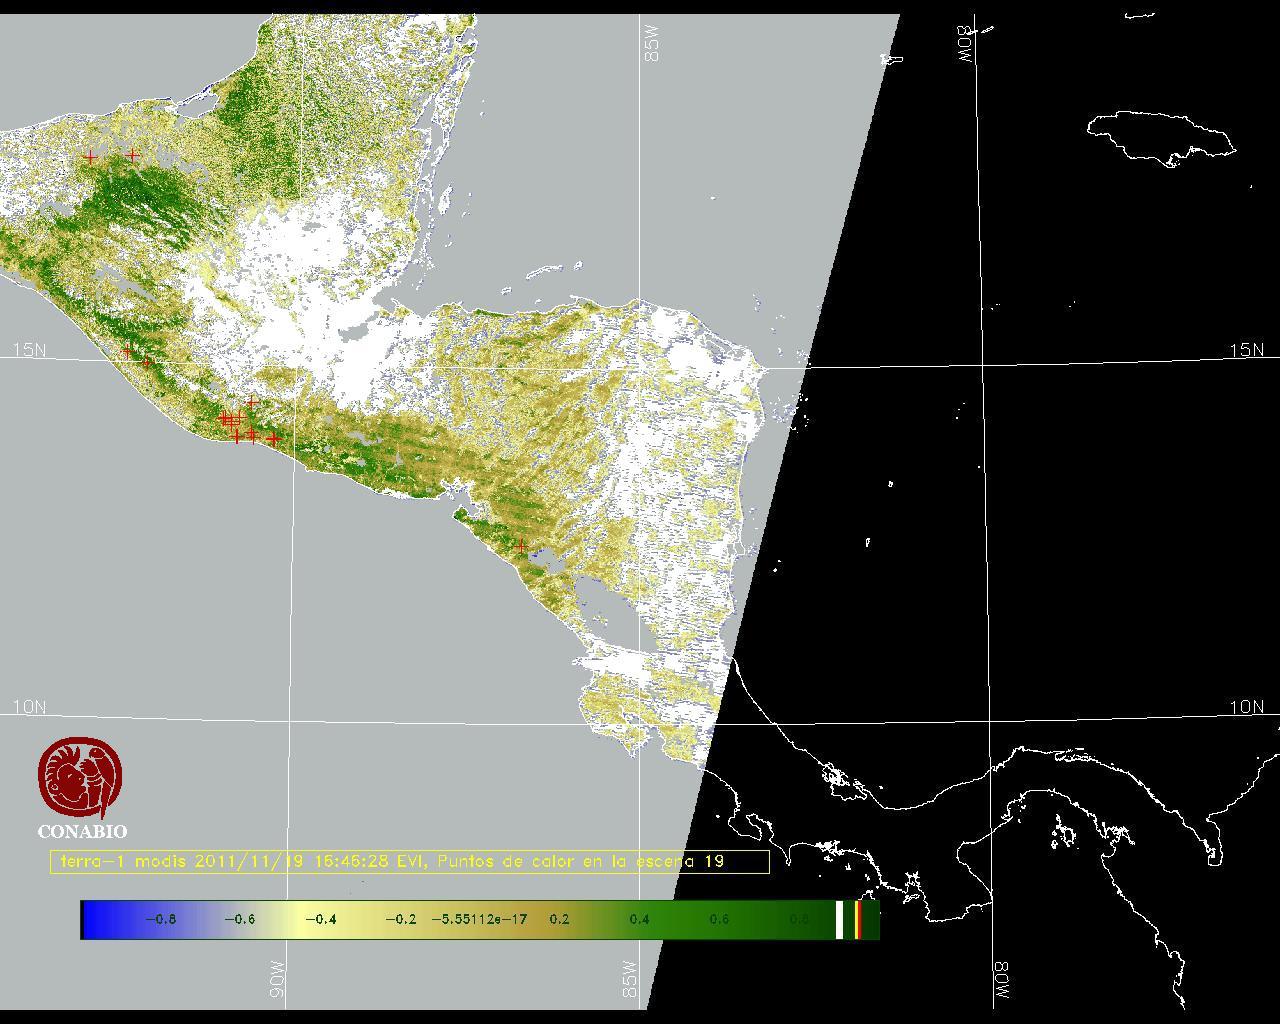Click the white stripe at the colorbar's right end
Screen dimensions: 1280x1024
839,919
